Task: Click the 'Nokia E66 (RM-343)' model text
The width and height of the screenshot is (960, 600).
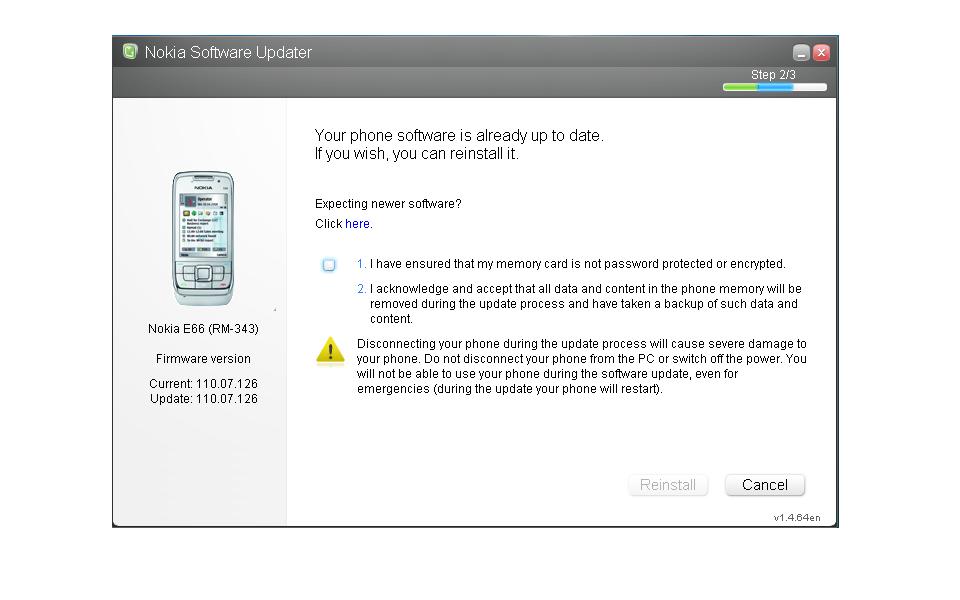Action: click(x=203, y=329)
